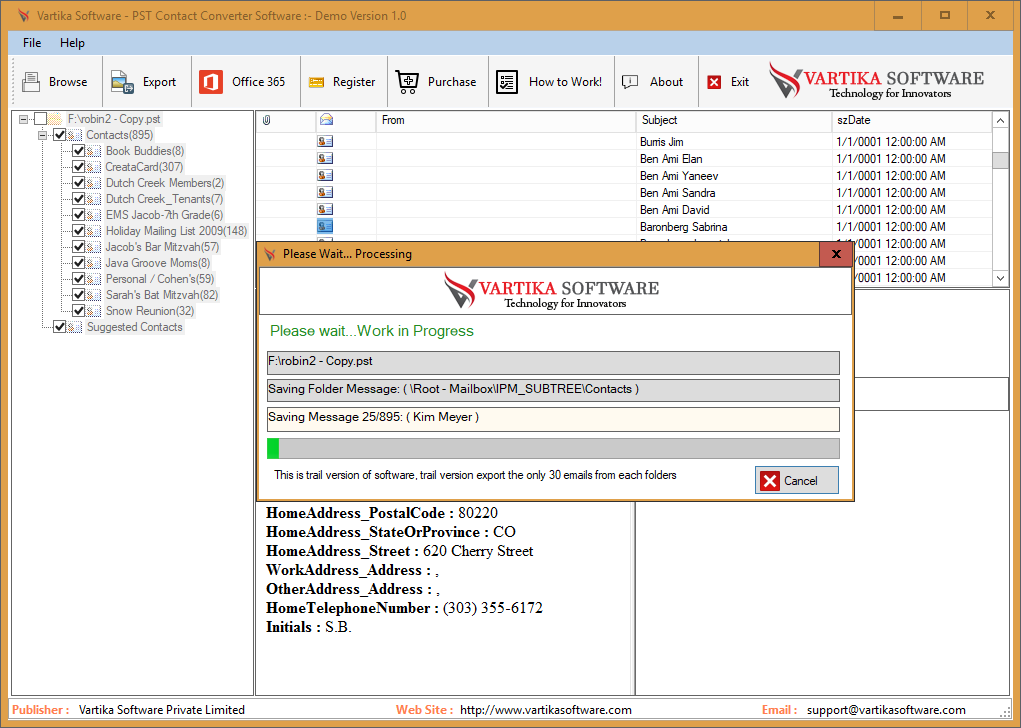
Task: Click the Browse toolbar button label
Action: [x=68, y=82]
